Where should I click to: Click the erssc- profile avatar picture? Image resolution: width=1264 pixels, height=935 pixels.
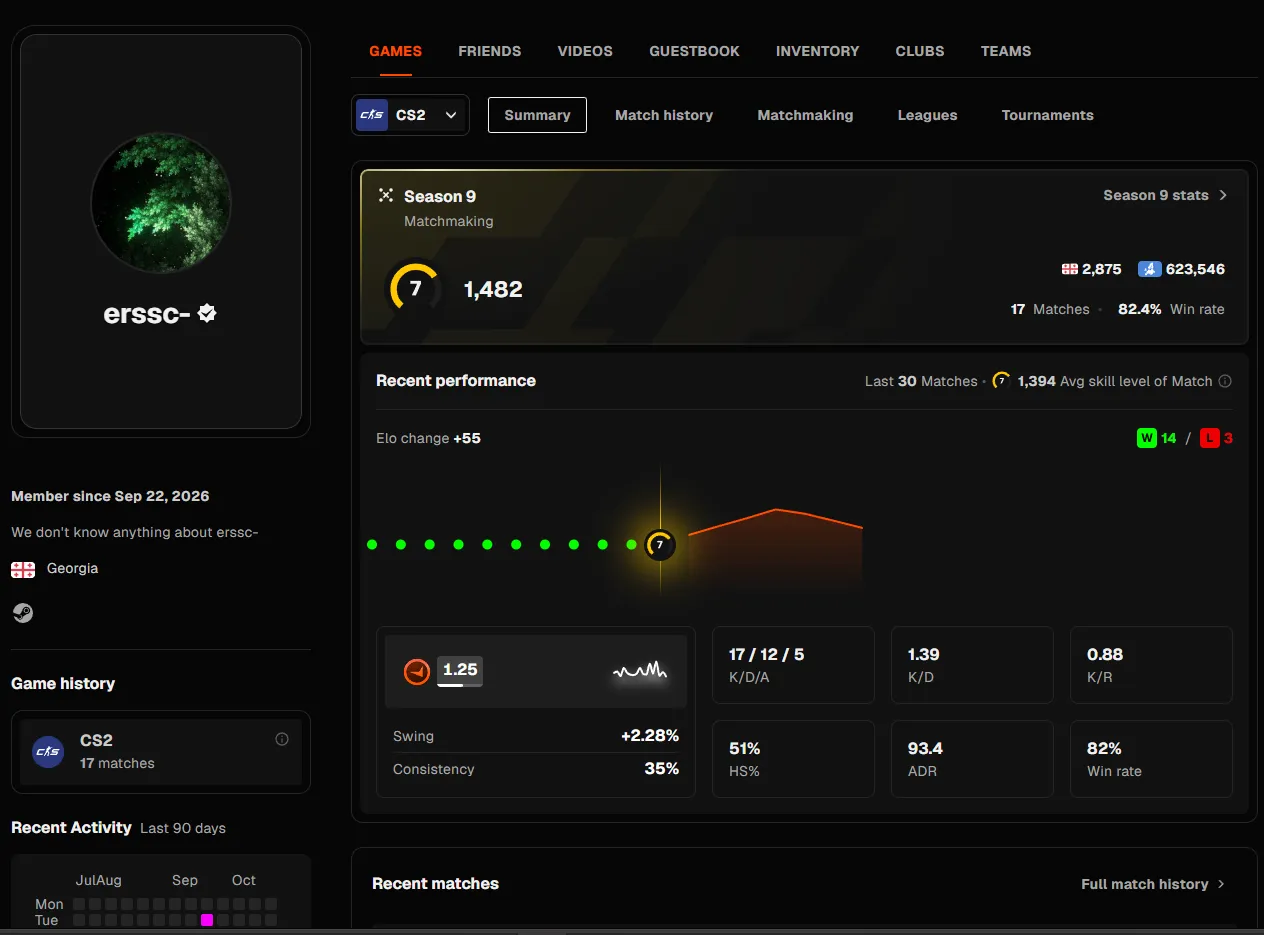tap(161, 203)
